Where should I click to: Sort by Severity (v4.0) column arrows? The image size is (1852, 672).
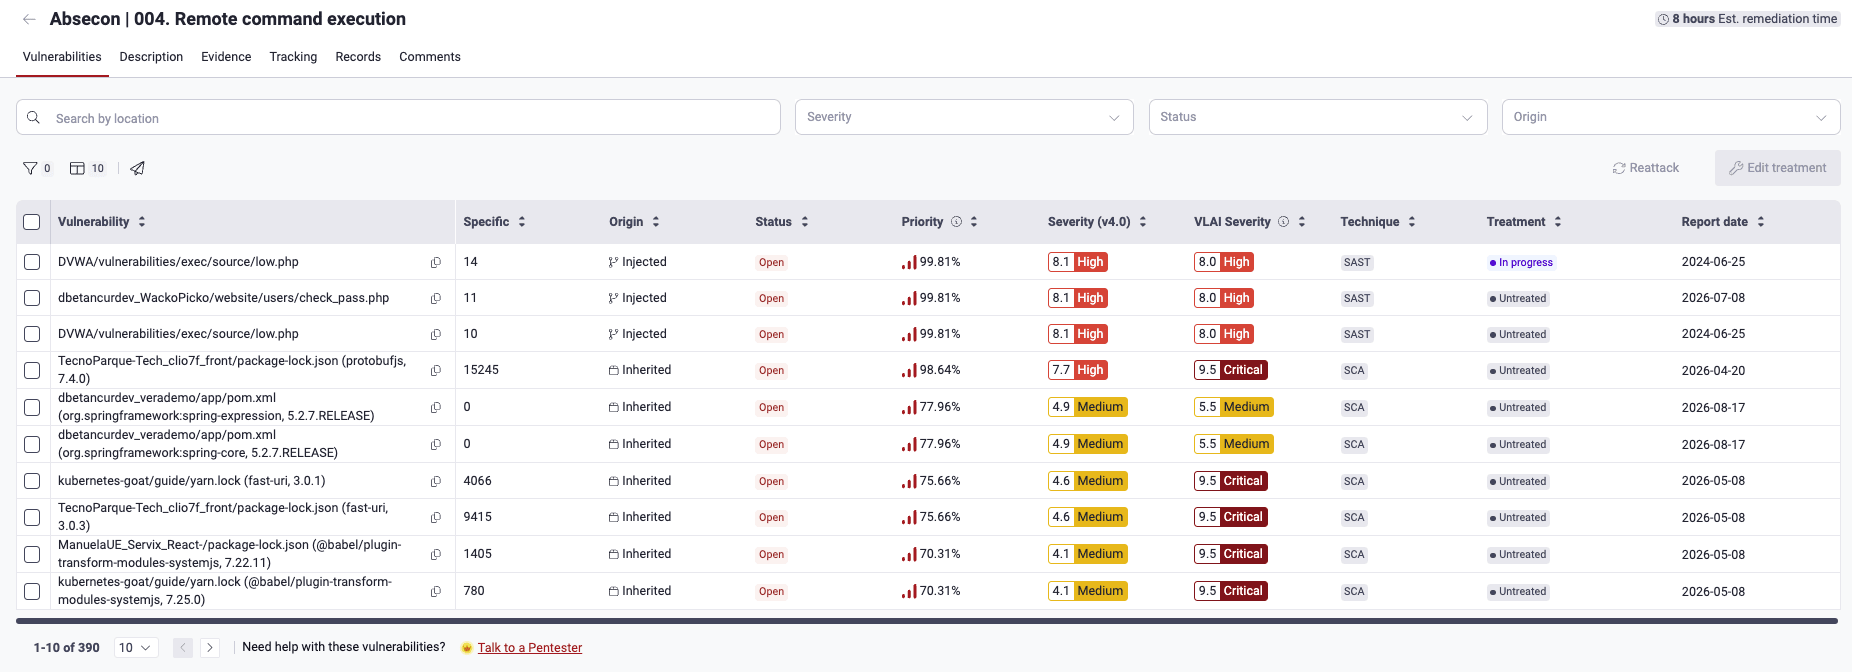1143,222
